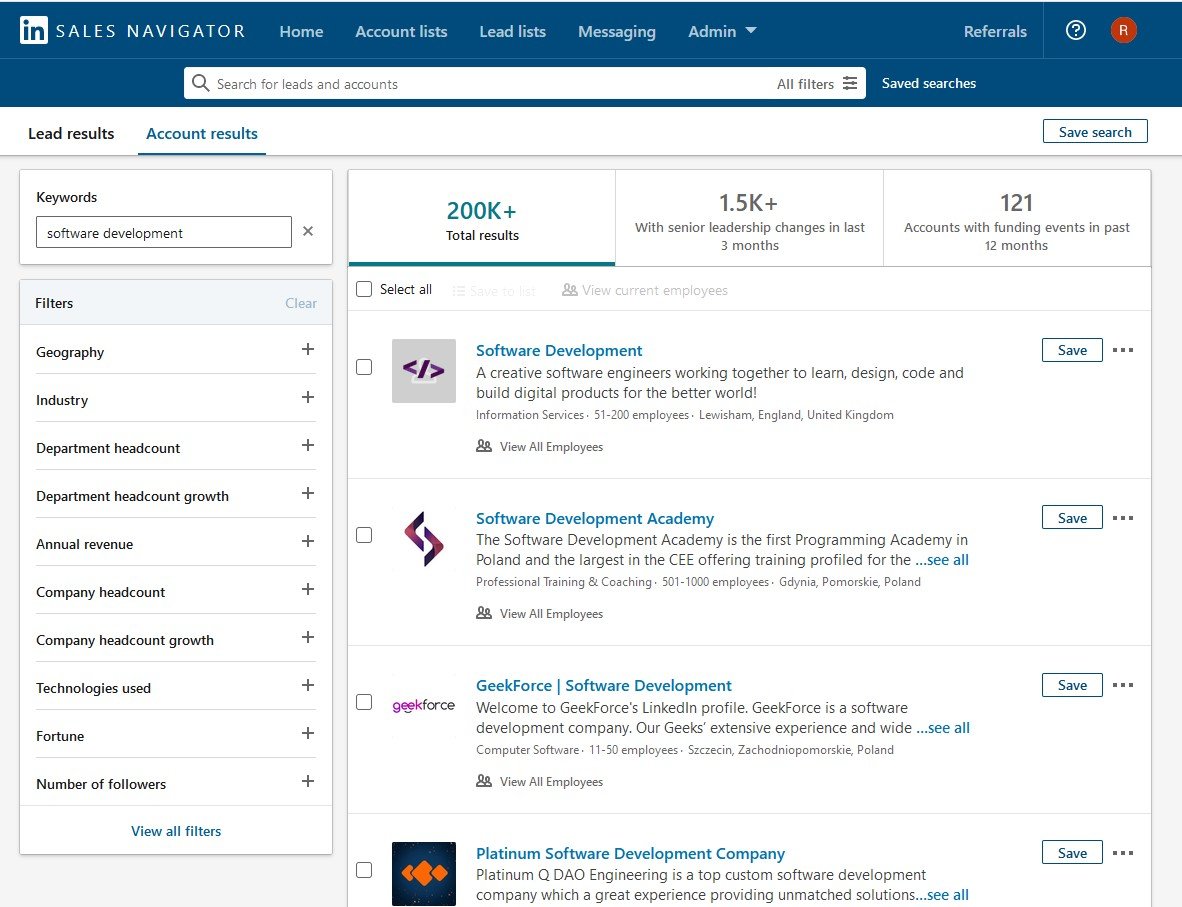
Task: Check the box next to GeekForce result
Action: 364,702
